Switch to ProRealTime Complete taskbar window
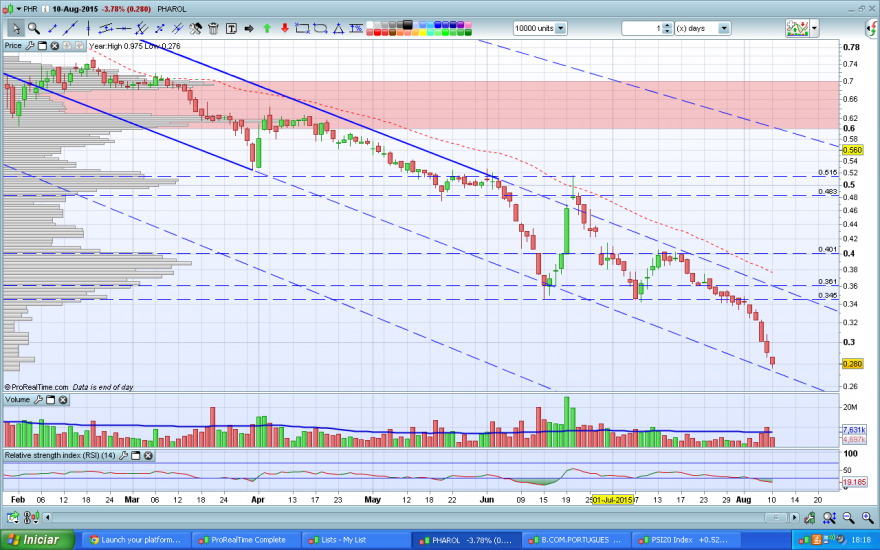Viewport: 880px width, 550px height. [244, 540]
